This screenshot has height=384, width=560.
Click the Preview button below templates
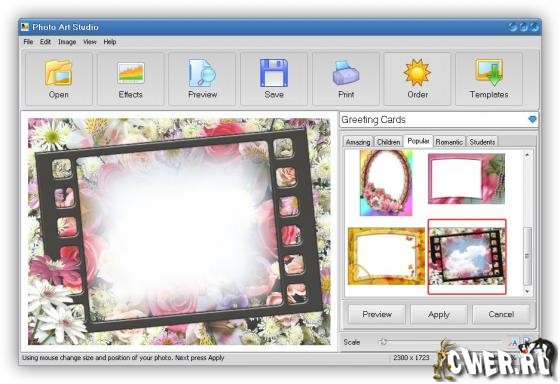[x=377, y=314]
